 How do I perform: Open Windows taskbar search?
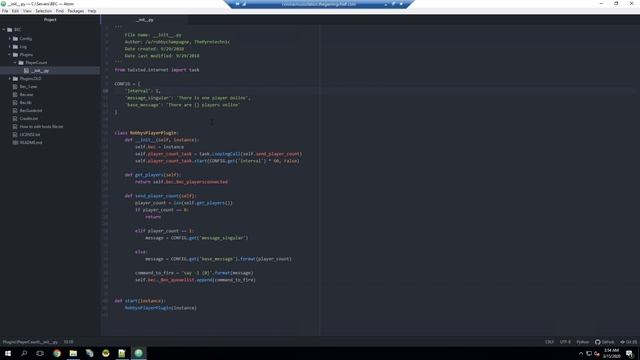click(24, 353)
